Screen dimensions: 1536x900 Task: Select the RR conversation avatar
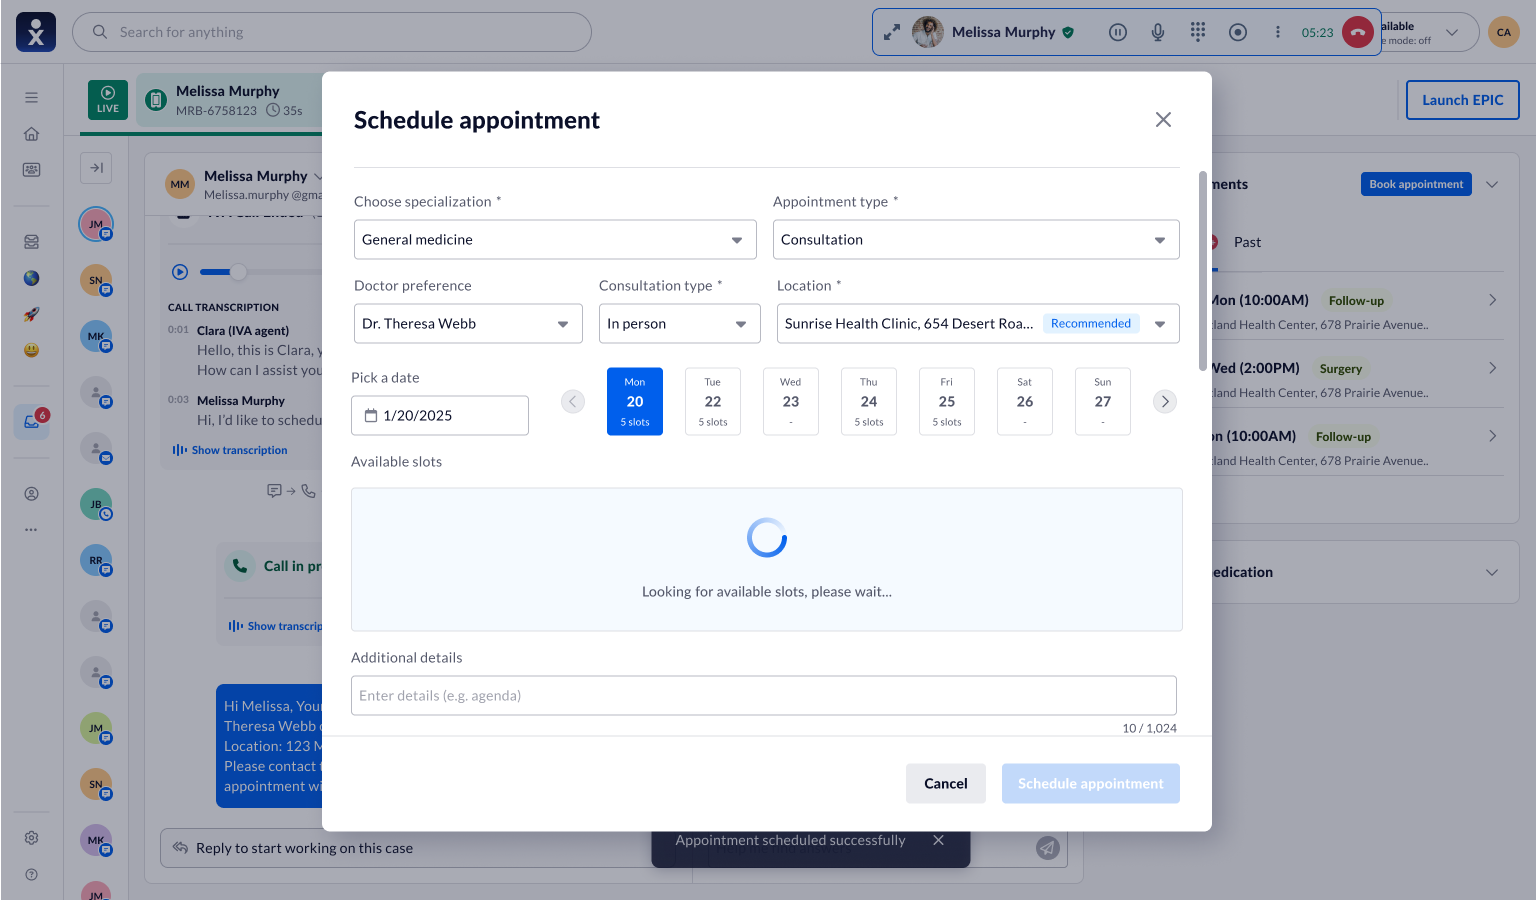96,560
